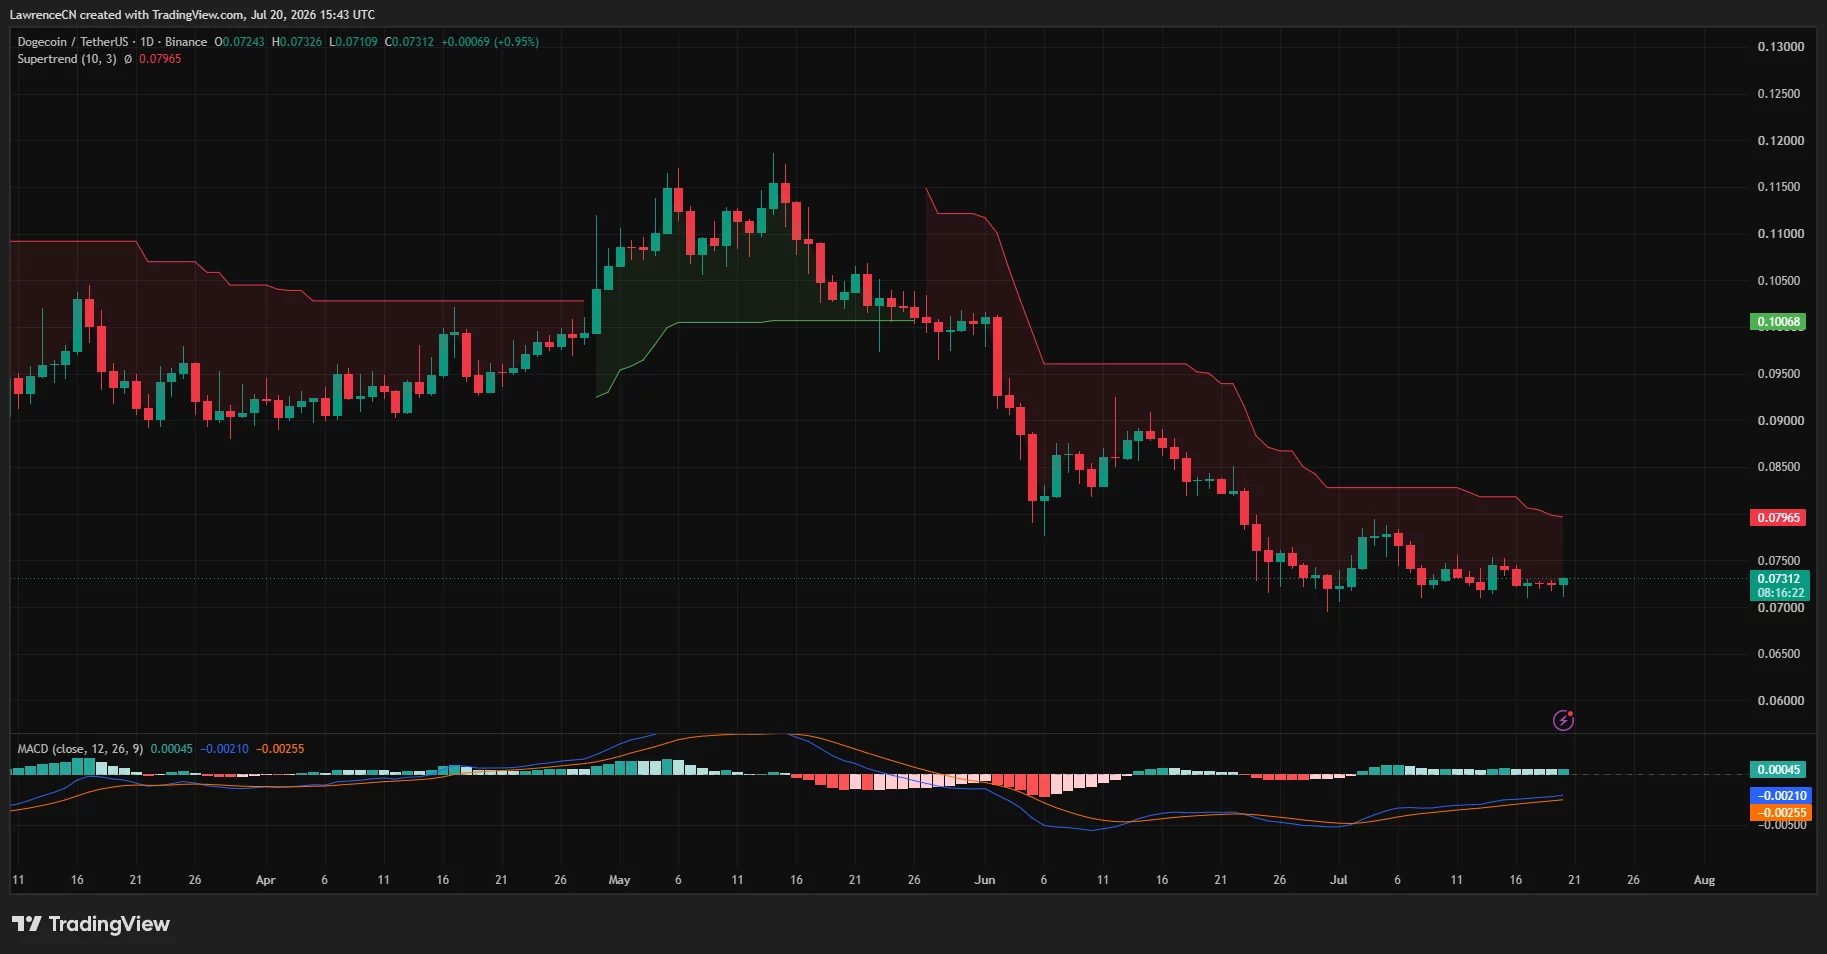Click the 0.06000 price axis label

(1781, 701)
